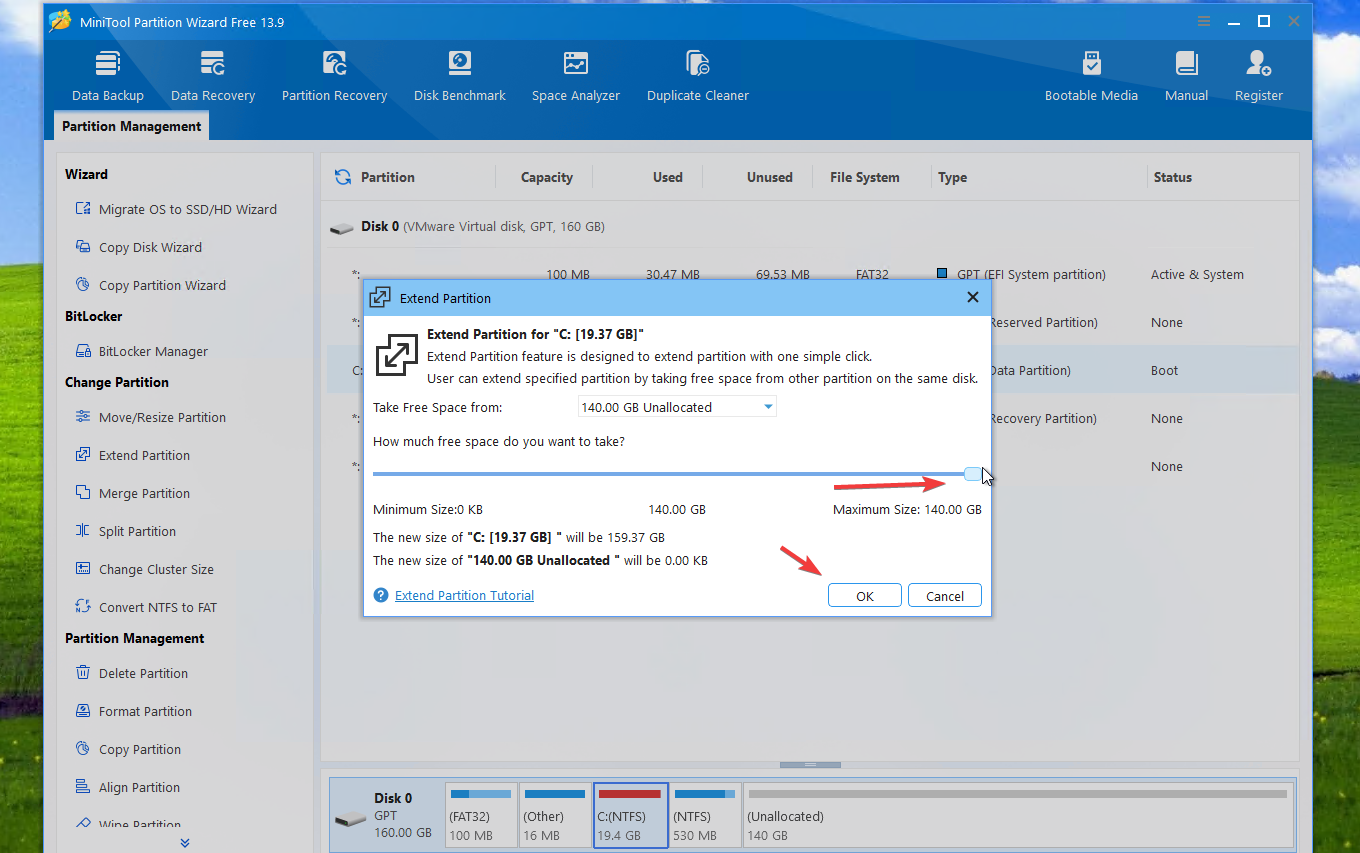Open the Data Backup tool

pos(108,77)
